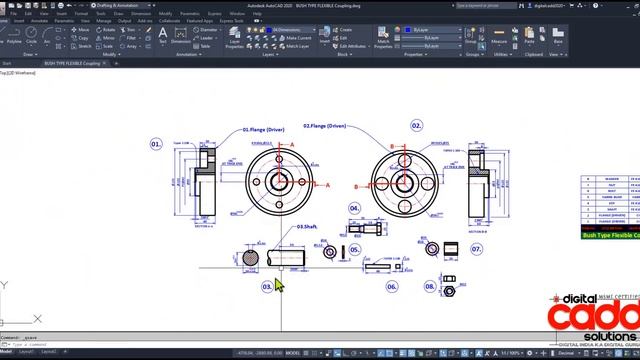Click the Measure utility

coord(499,36)
